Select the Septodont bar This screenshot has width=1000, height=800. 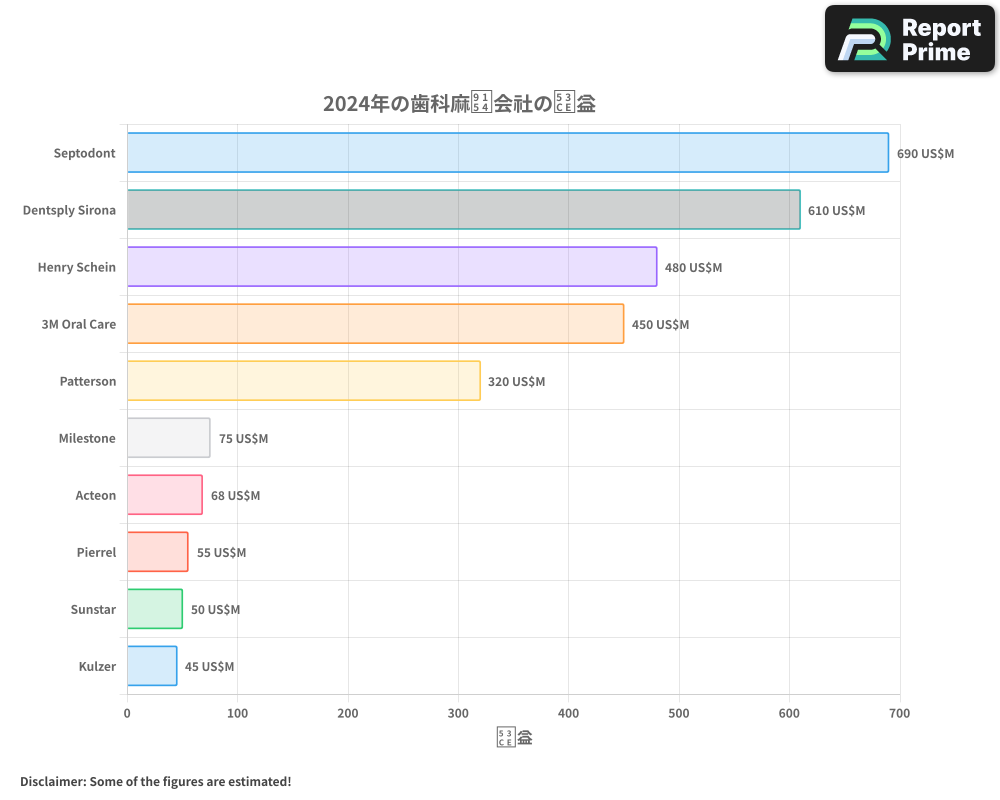pyautogui.click(x=500, y=153)
